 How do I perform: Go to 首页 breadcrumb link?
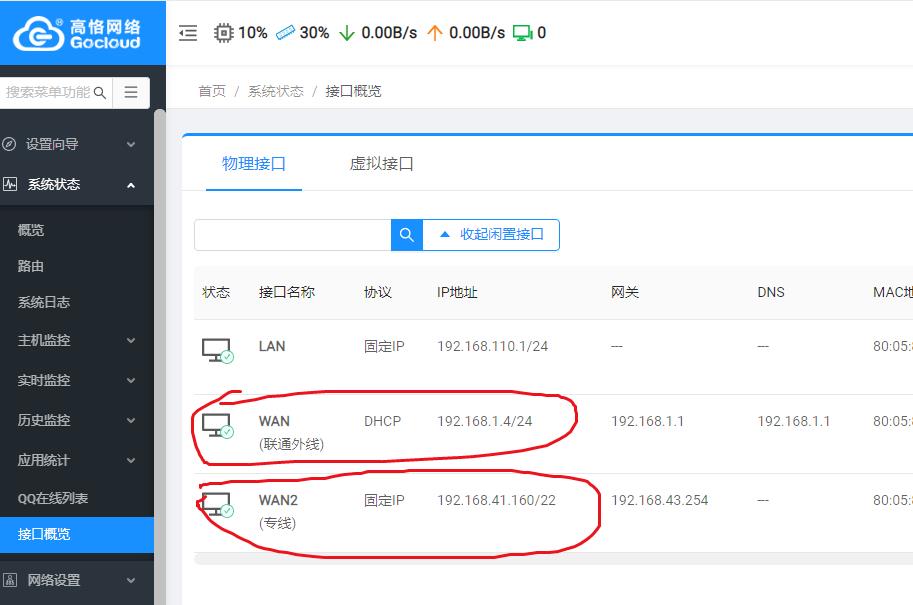[212, 91]
